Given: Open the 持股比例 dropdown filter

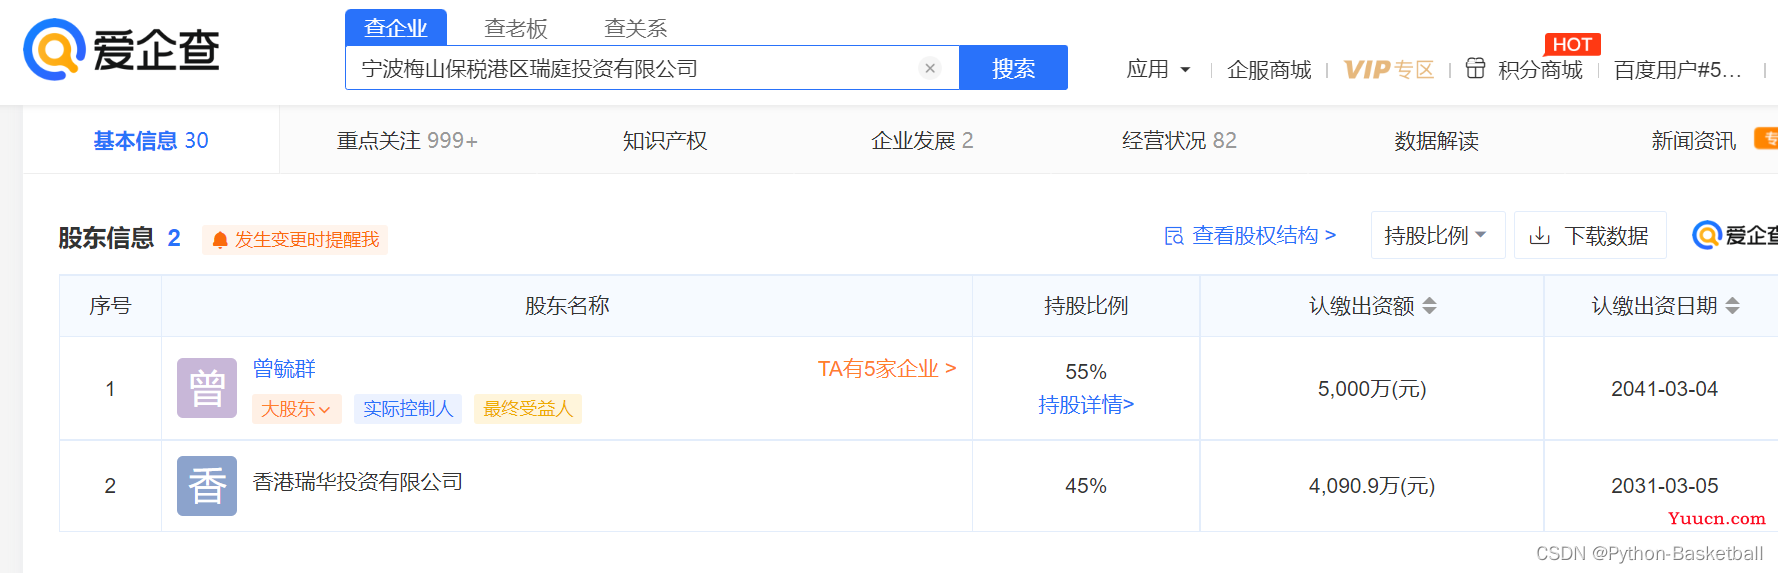Looking at the screenshot, I should coord(1437,235).
